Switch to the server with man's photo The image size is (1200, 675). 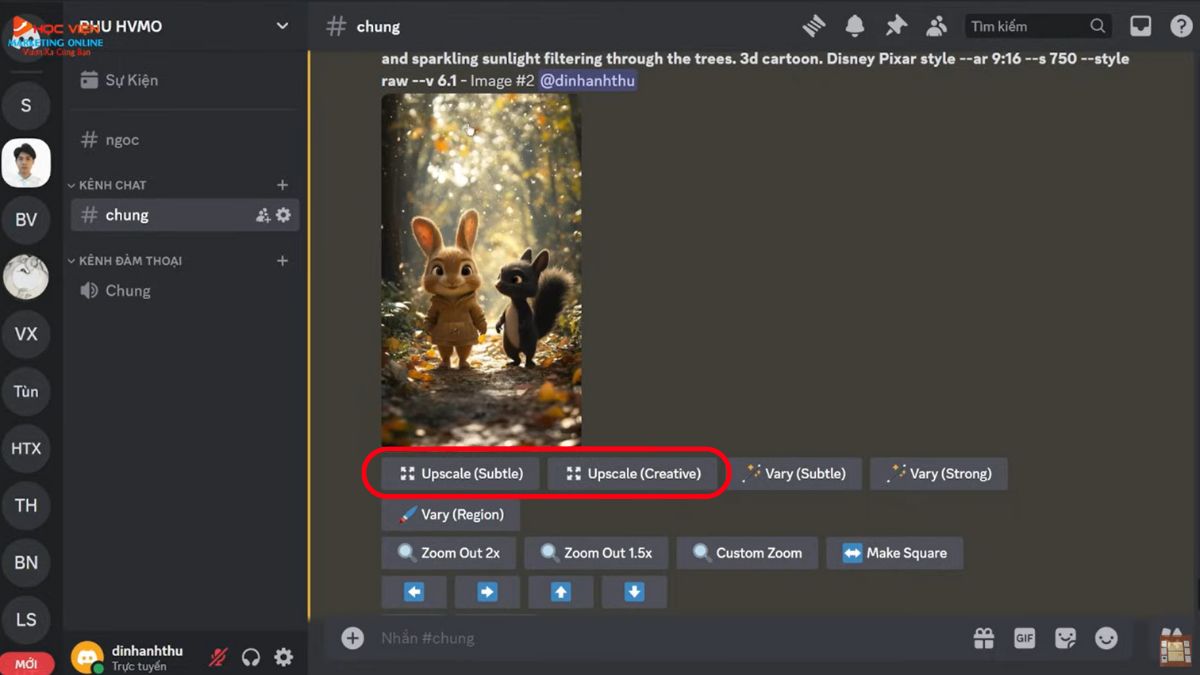(26, 163)
